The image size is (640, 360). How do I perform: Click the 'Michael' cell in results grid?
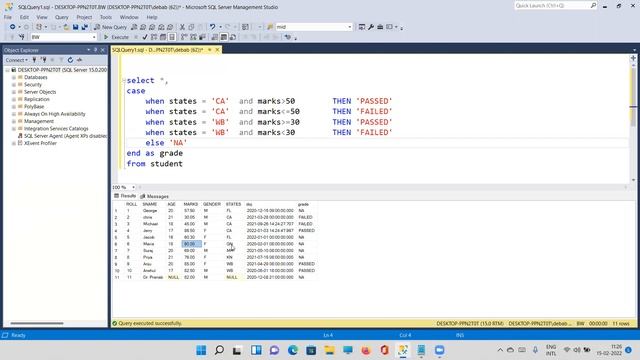coord(150,224)
